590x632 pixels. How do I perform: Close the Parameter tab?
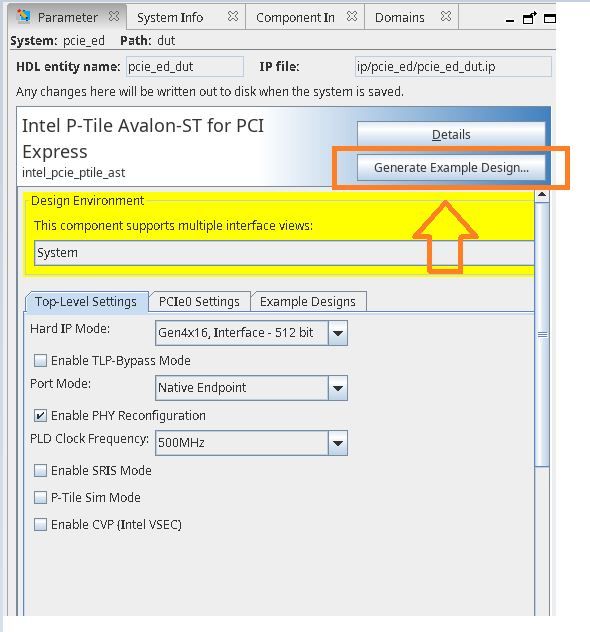pyautogui.click(x=114, y=17)
